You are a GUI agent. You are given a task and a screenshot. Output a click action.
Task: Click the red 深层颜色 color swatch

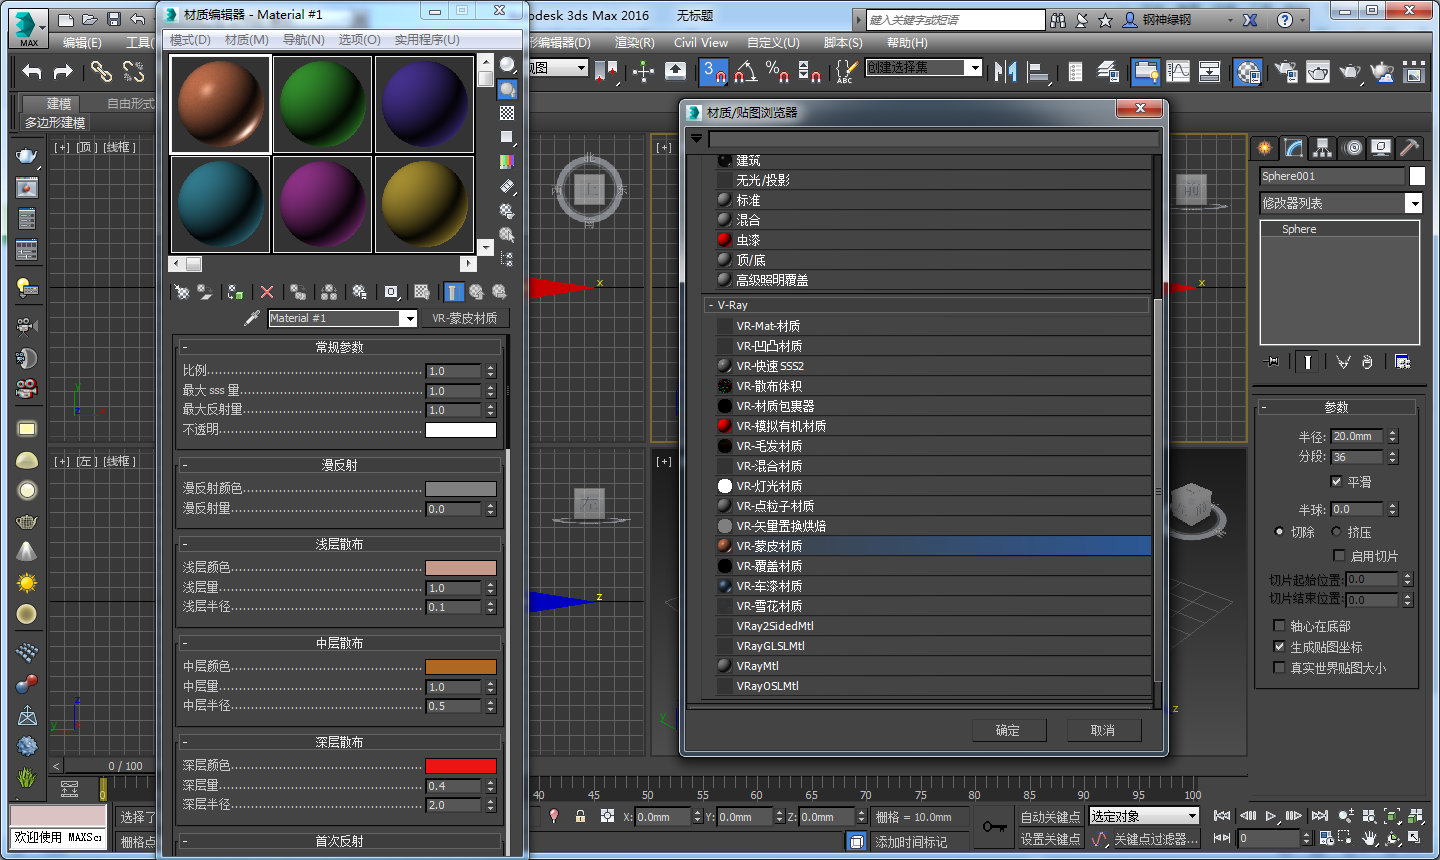click(460, 766)
